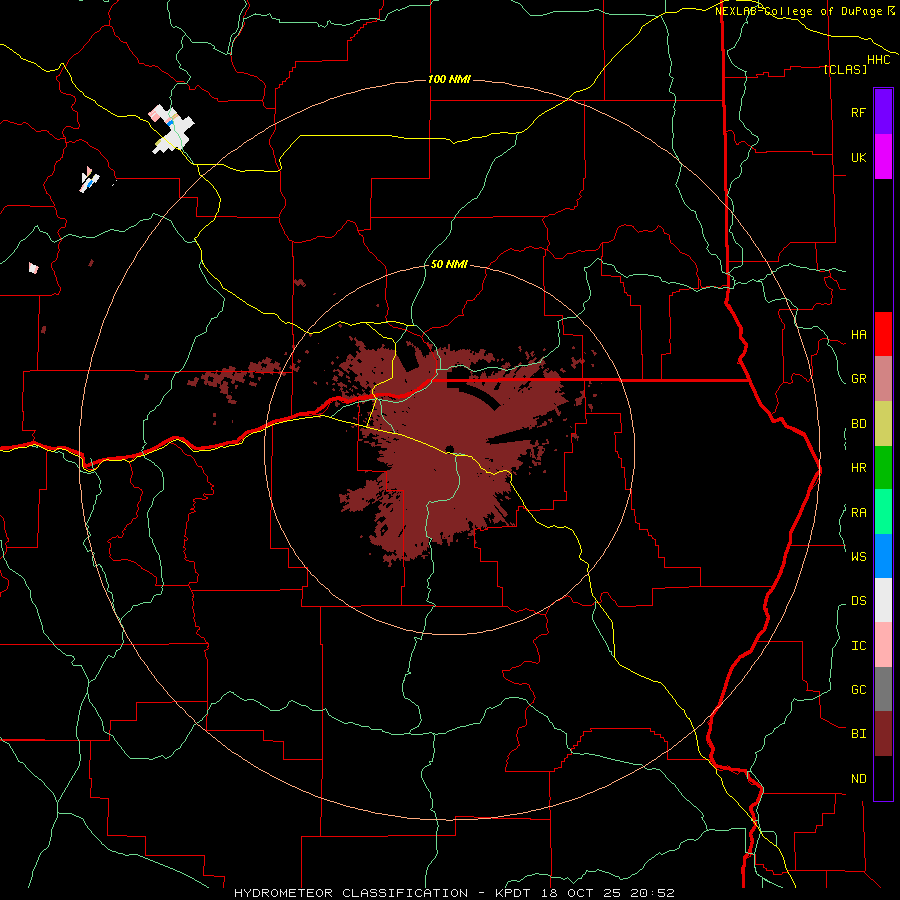Click the GR legend label

858,379
